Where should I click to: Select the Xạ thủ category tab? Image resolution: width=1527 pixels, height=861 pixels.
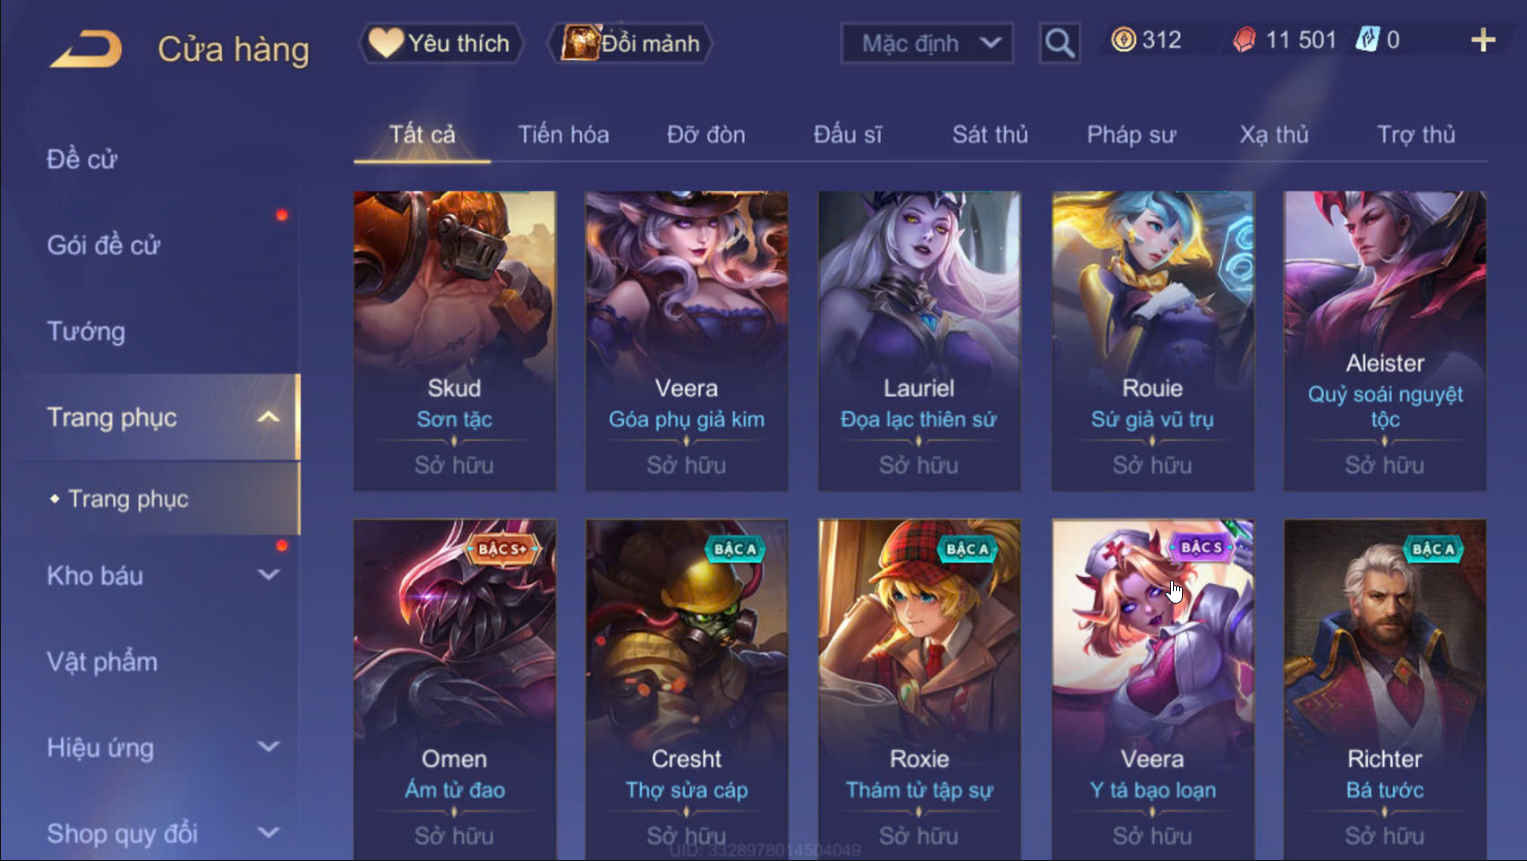(x=1274, y=134)
